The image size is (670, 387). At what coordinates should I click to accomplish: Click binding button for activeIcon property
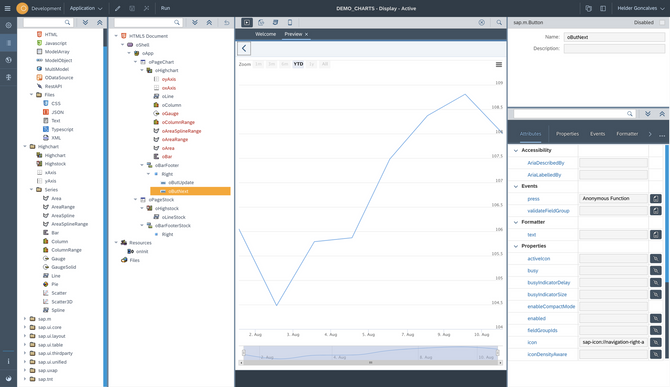(655, 258)
